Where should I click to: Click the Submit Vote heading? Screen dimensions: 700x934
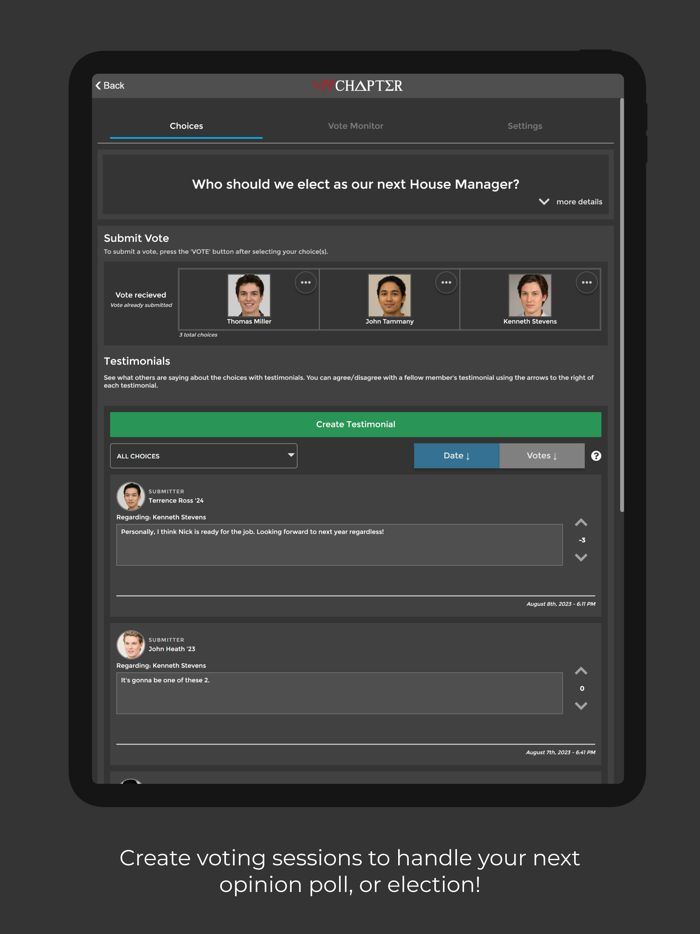pyautogui.click(x=136, y=238)
